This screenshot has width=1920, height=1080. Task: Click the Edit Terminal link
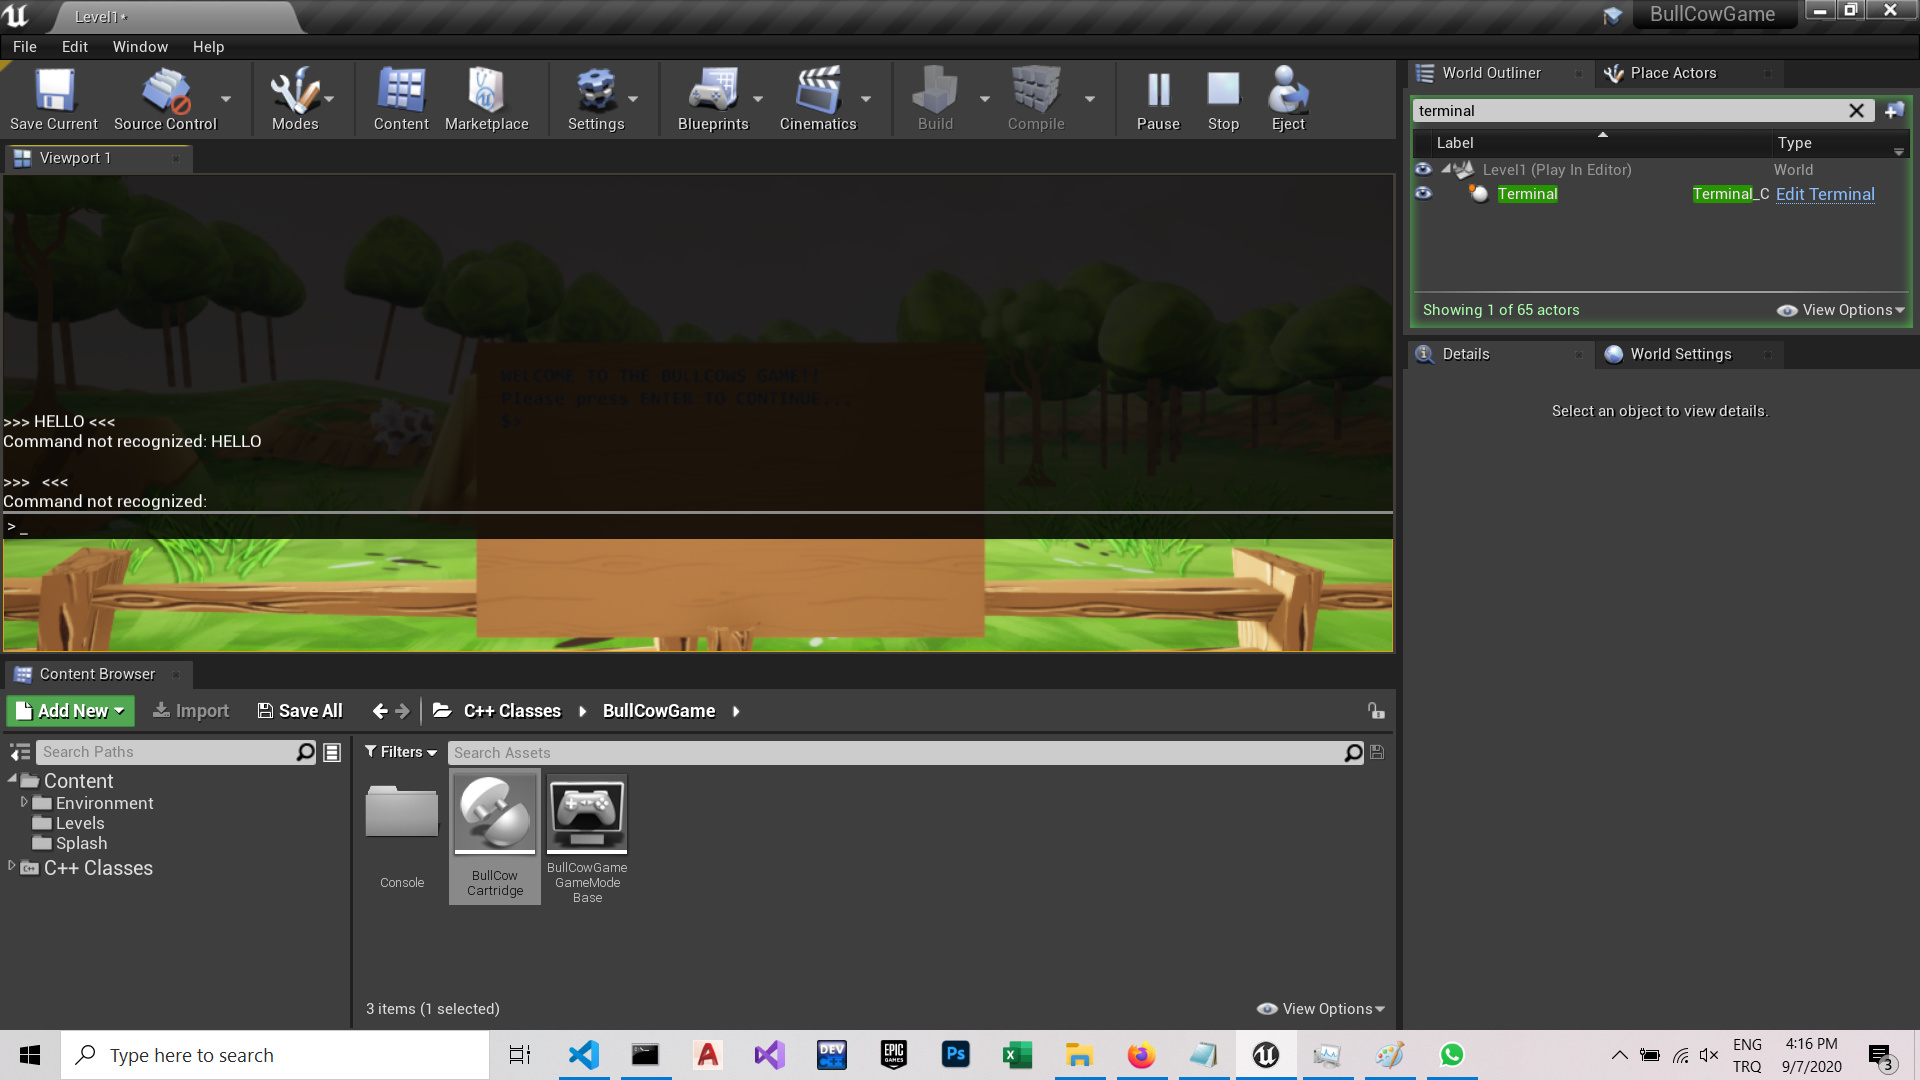1825,194
